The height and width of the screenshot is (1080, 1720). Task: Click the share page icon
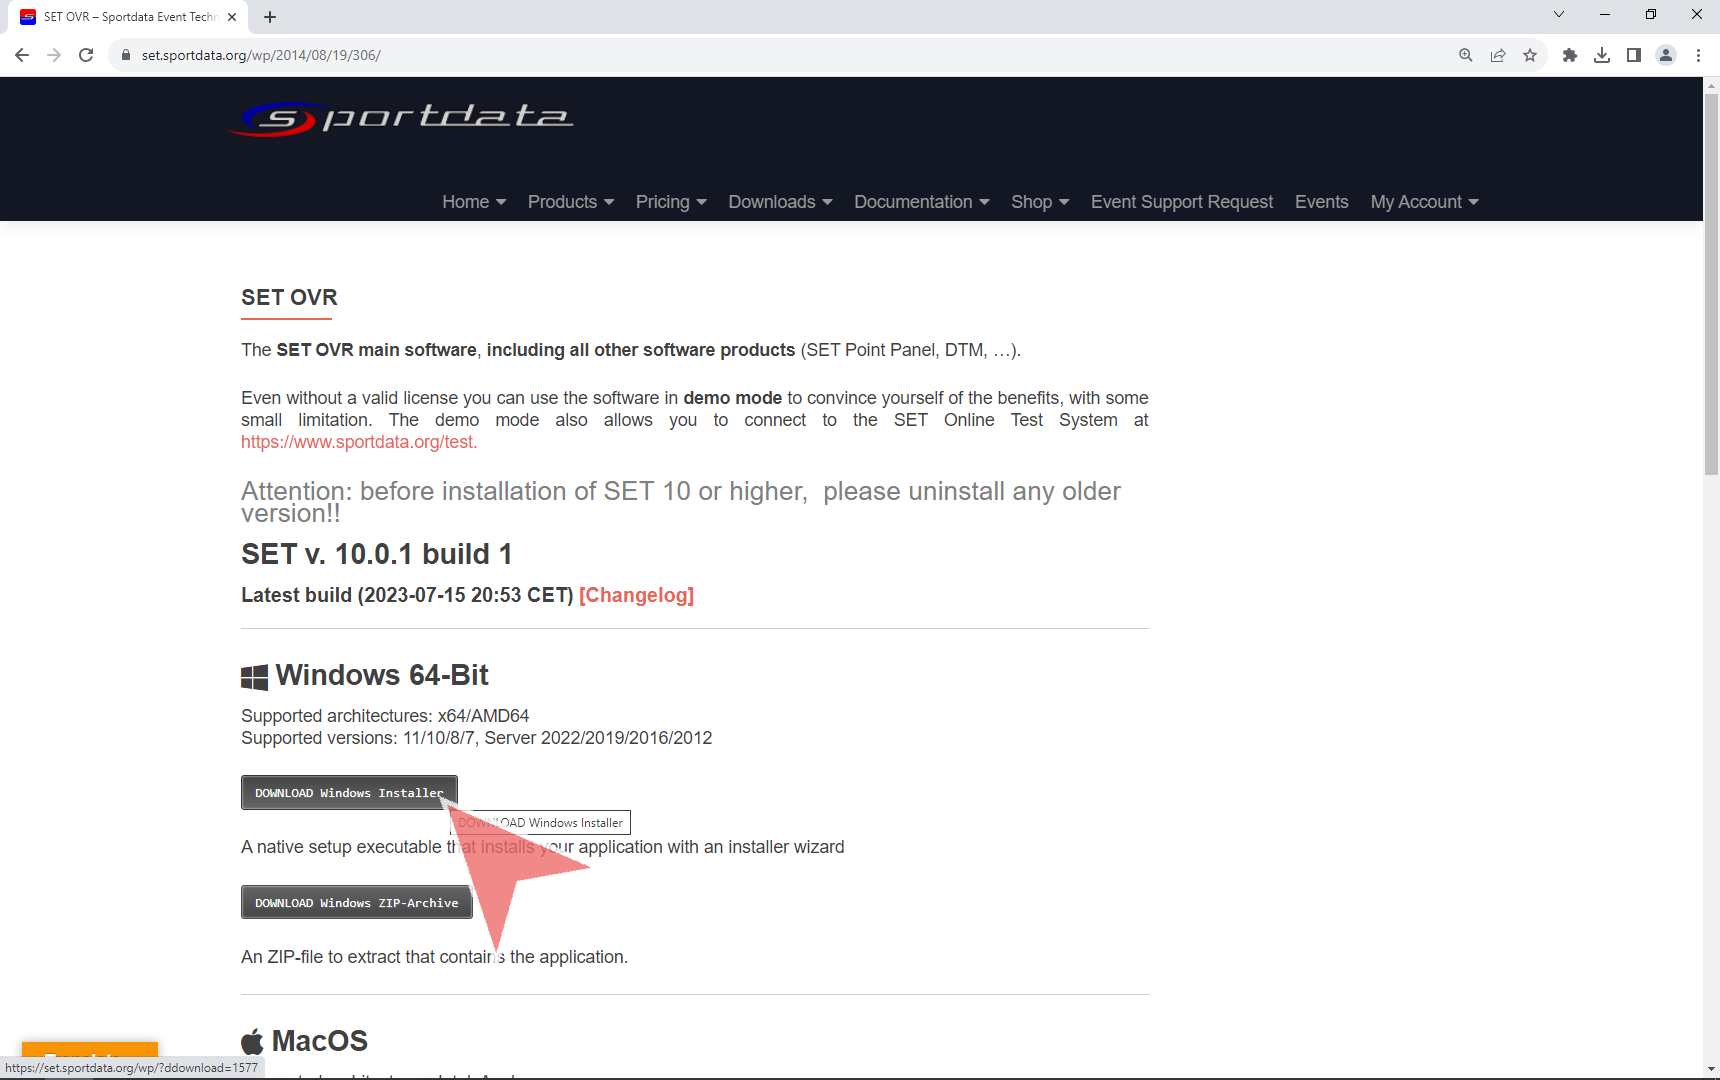(1498, 55)
